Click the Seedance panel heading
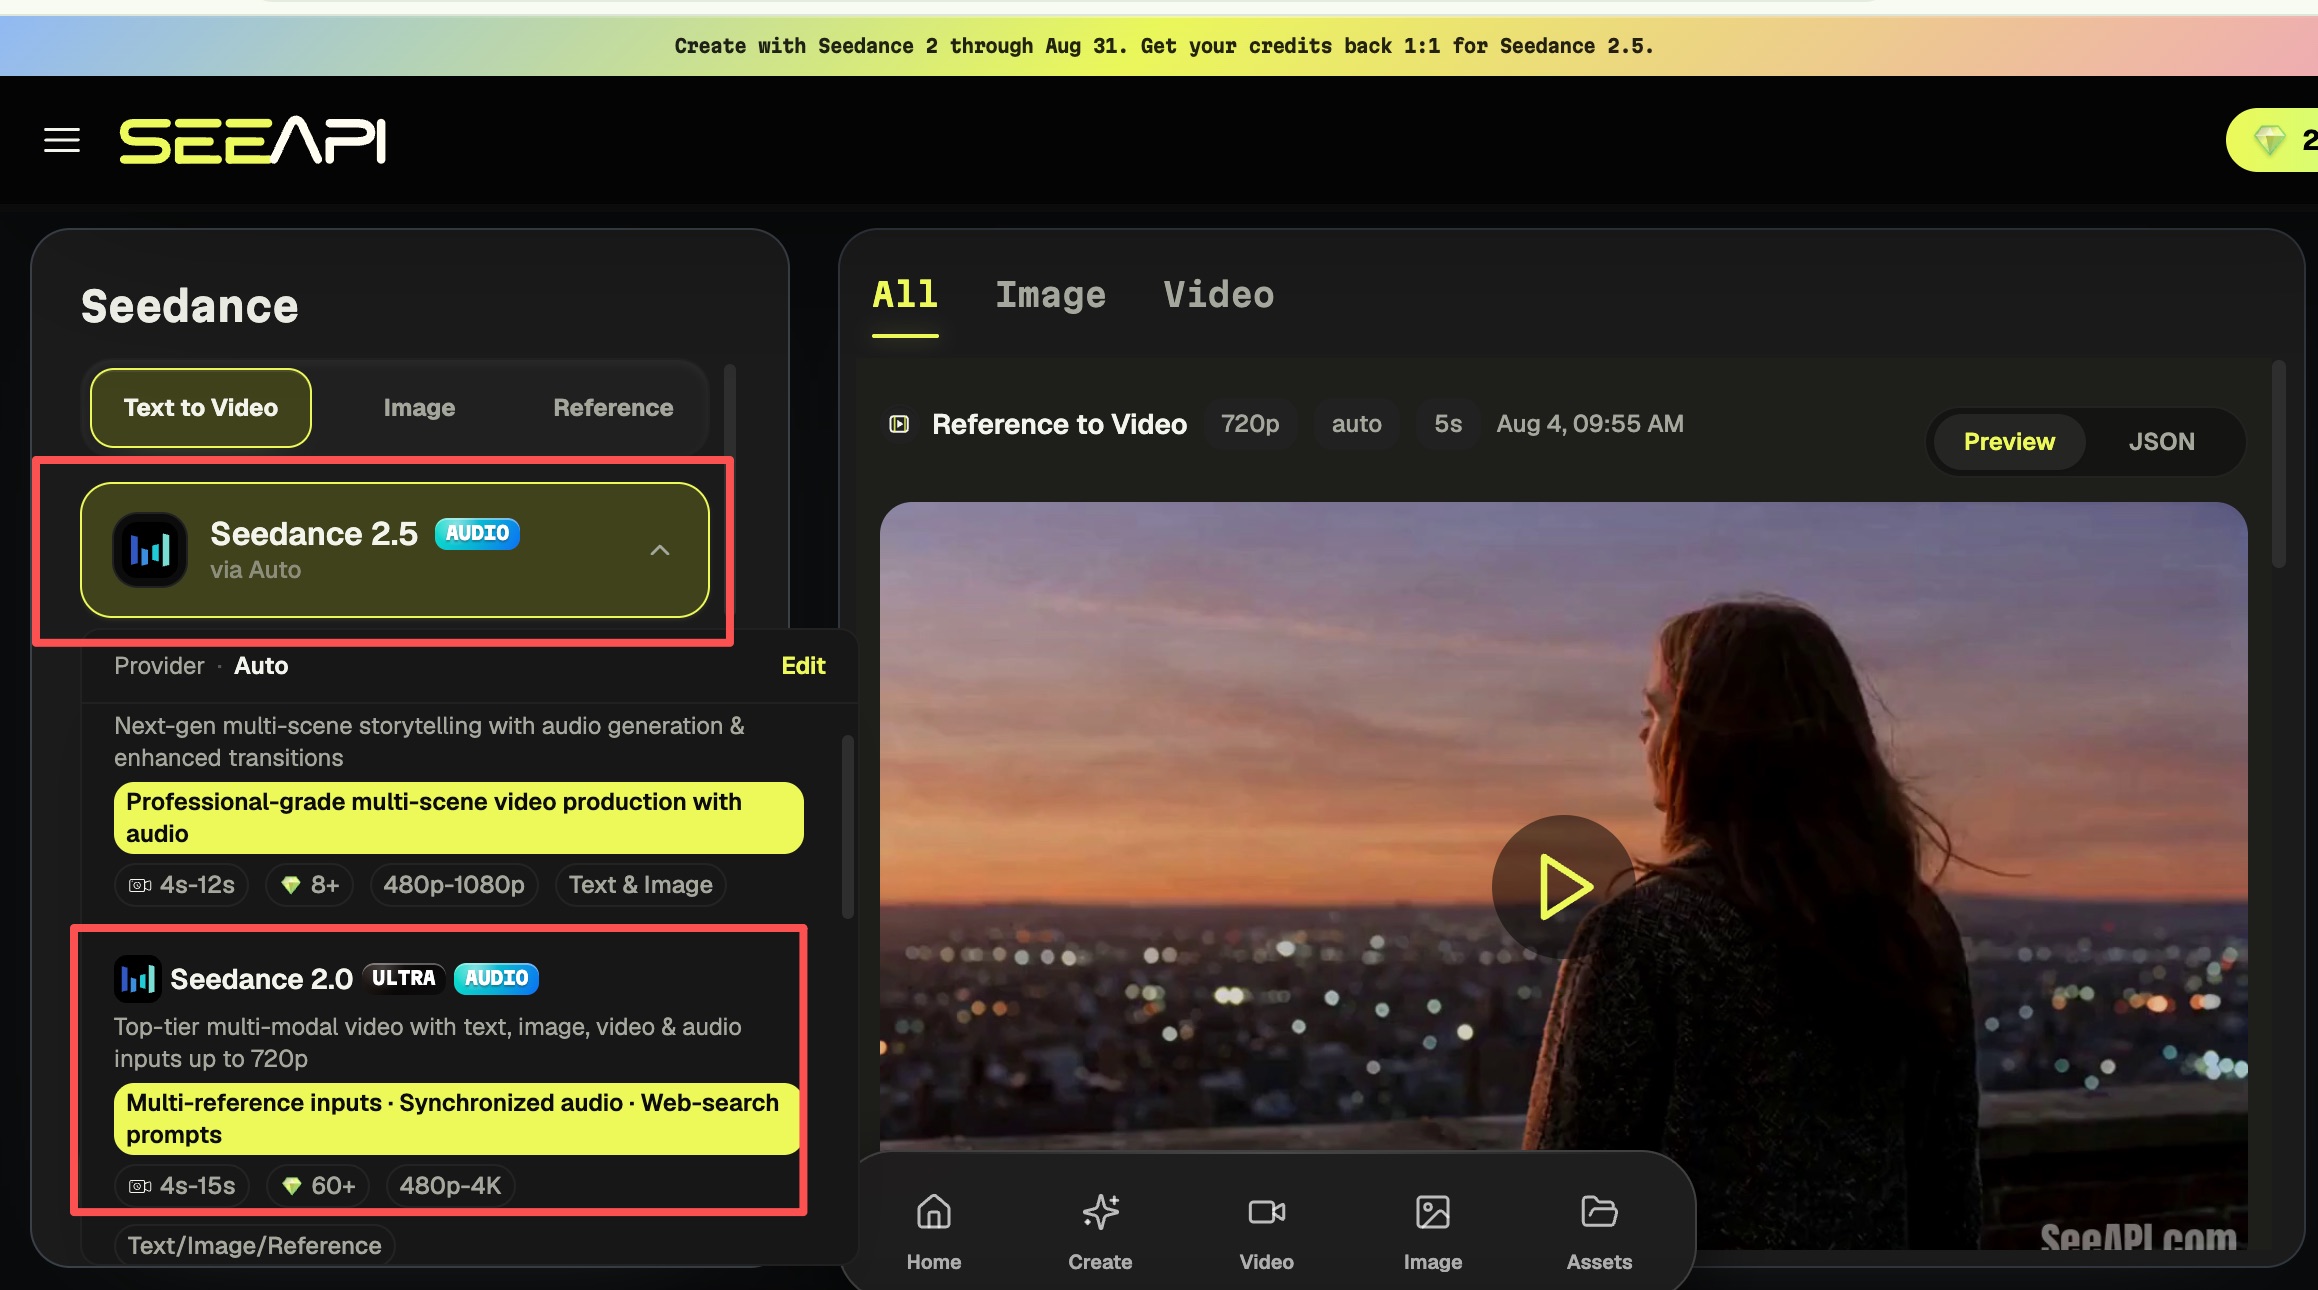This screenshot has width=2318, height=1290. click(x=190, y=306)
